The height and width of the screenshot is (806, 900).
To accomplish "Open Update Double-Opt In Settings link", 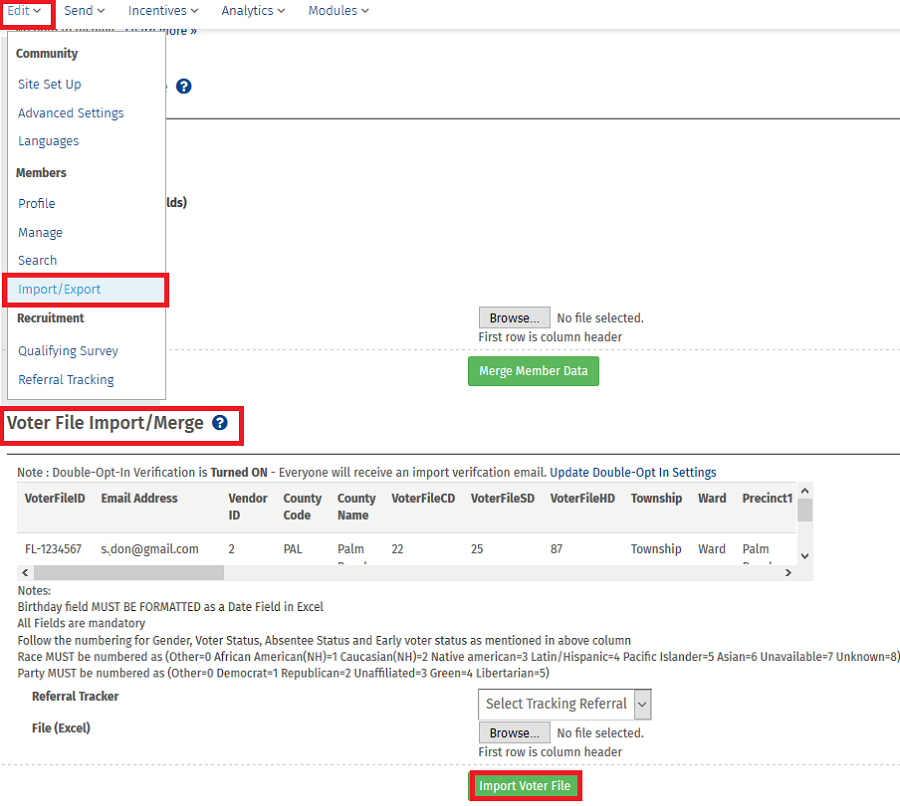I will click(633, 472).
